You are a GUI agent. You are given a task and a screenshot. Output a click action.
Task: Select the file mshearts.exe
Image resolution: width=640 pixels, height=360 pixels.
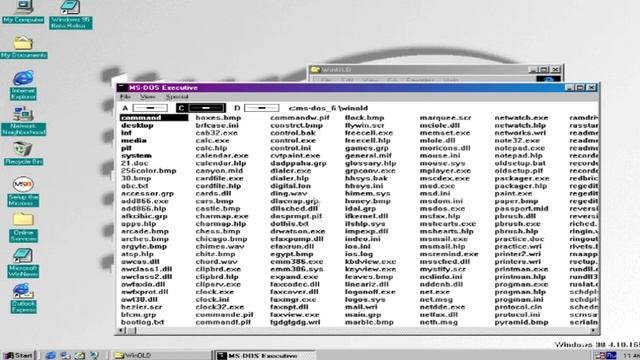point(447,224)
